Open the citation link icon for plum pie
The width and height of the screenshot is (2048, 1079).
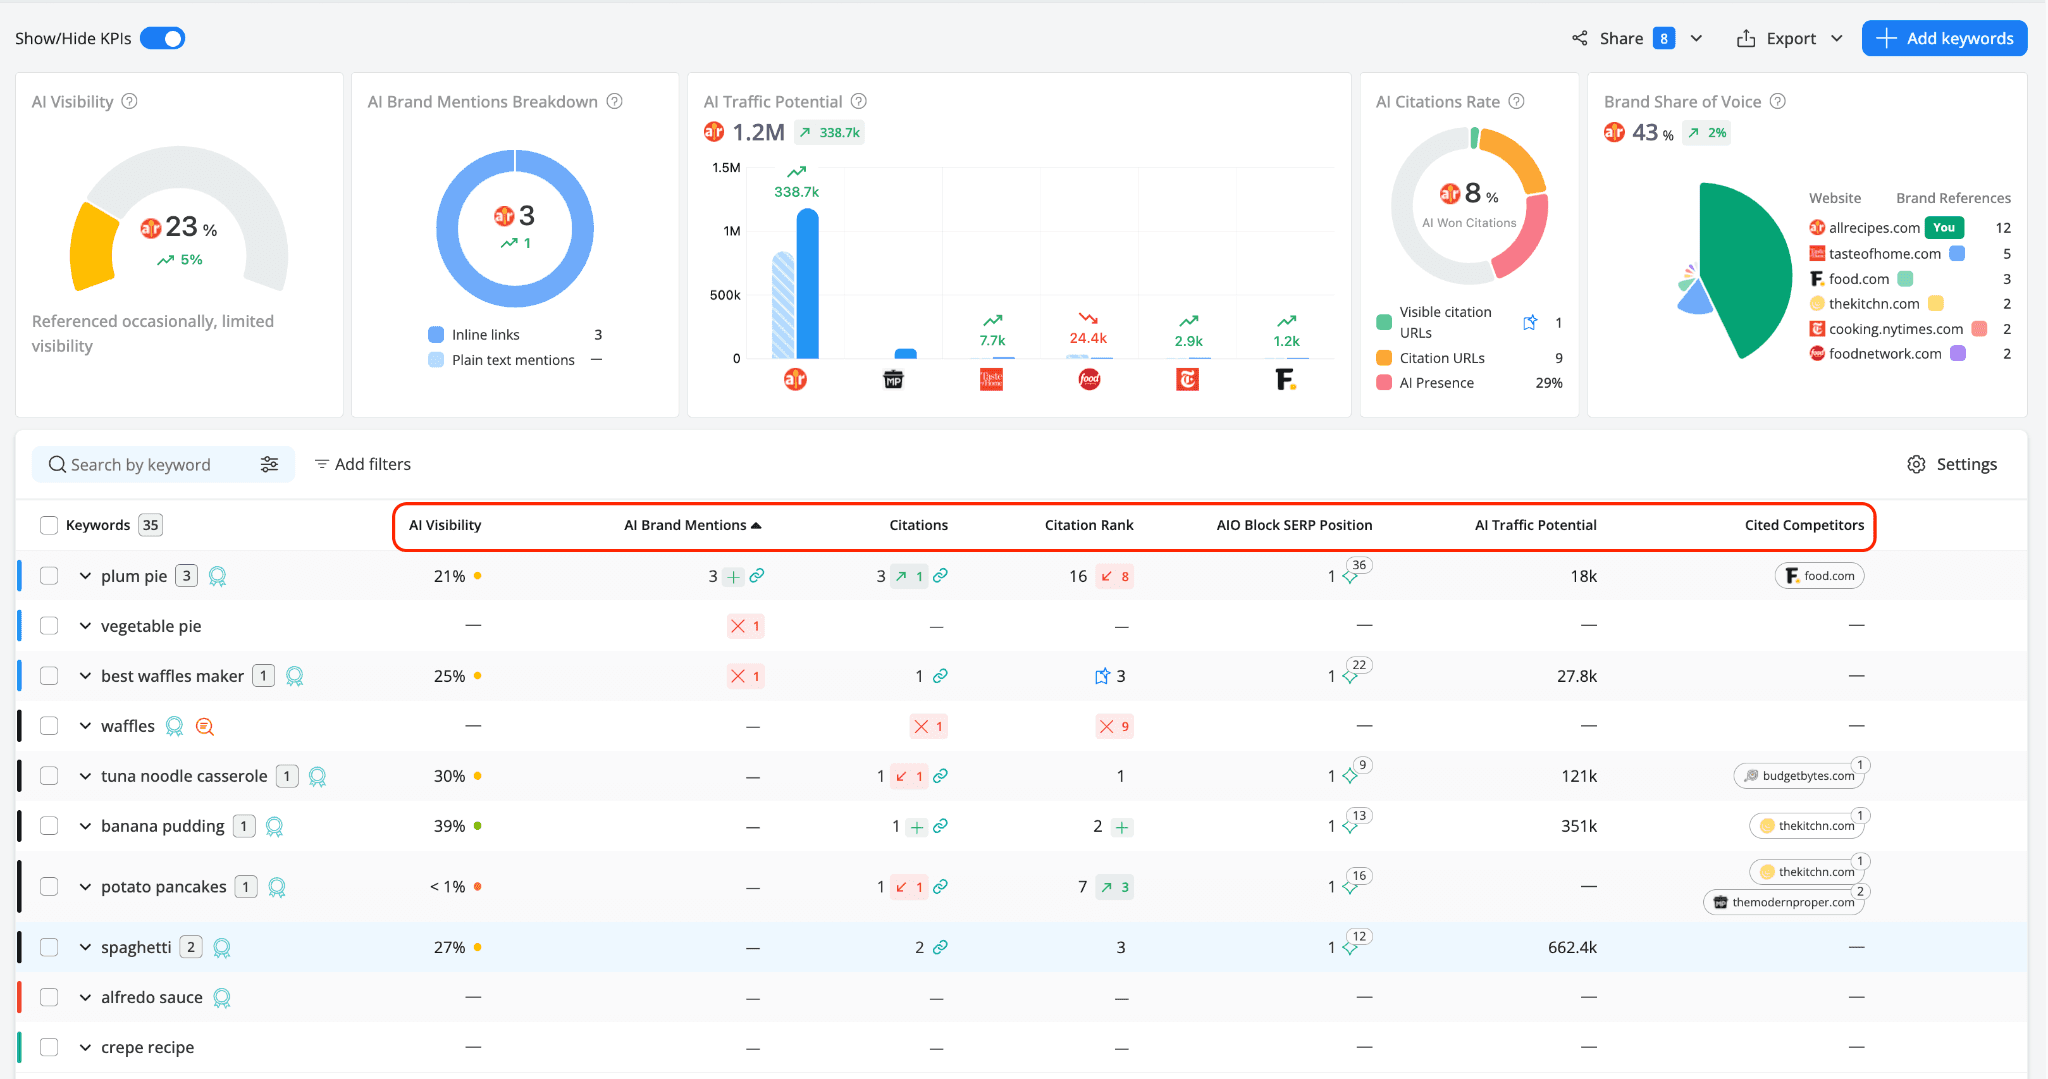pyautogui.click(x=941, y=576)
